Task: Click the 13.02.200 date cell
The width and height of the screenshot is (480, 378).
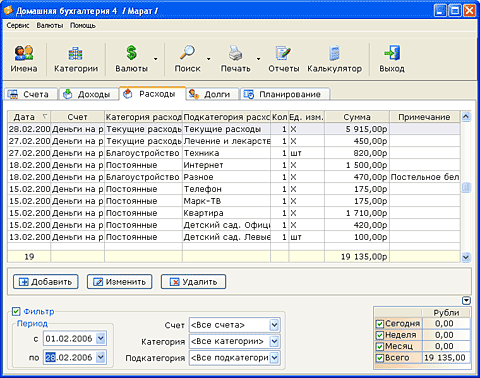Action: (29, 237)
